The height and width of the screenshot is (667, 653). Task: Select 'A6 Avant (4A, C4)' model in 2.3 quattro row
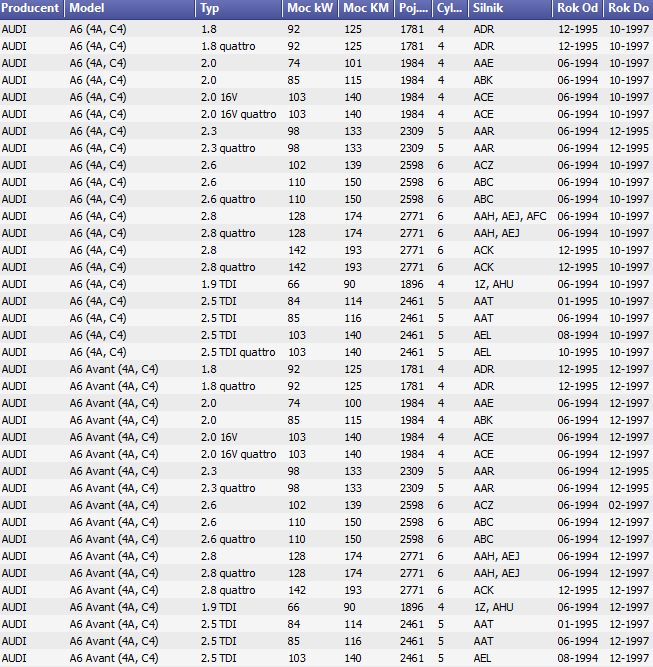pyautogui.click(x=114, y=488)
